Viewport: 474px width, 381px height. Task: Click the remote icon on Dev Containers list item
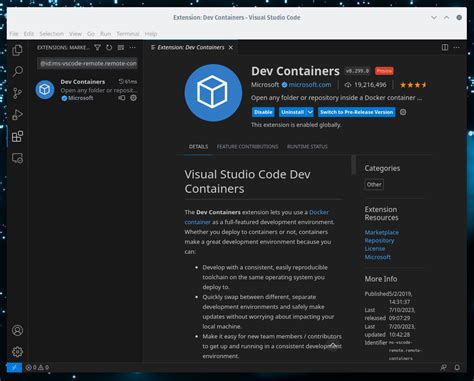pos(122,98)
